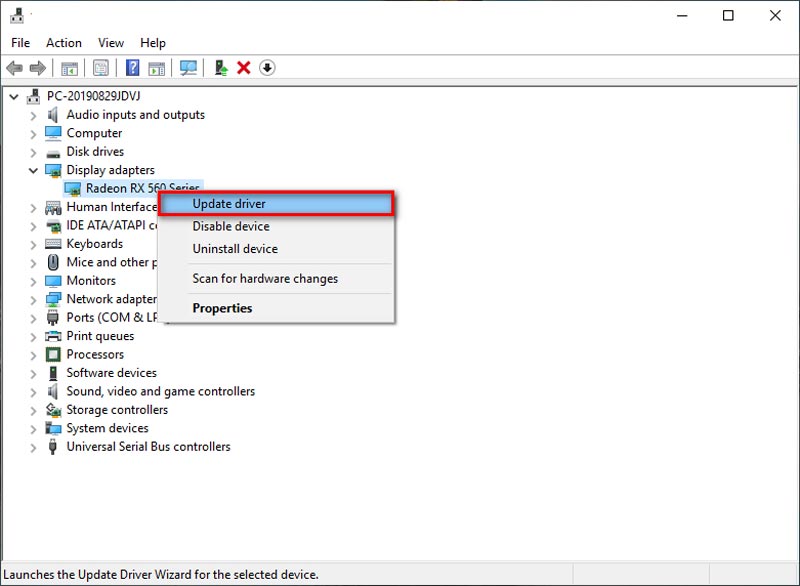This screenshot has height=586, width=800.
Task: Click the Storage controllers category icon
Action: point(53,410)
